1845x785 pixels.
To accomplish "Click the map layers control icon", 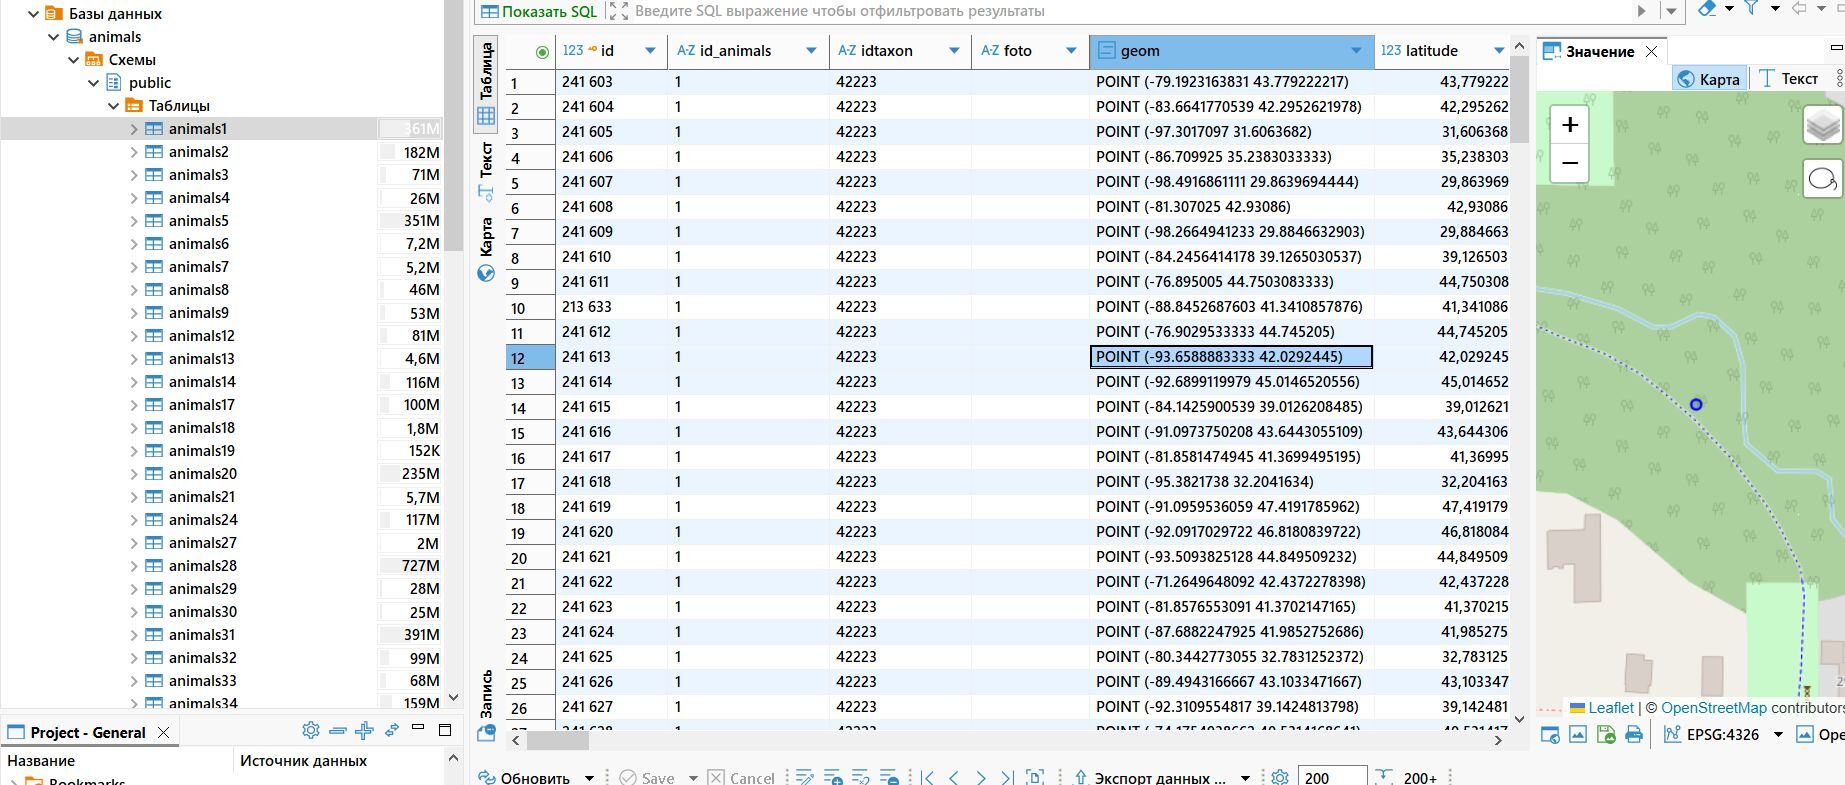I will click(1822, 126).
